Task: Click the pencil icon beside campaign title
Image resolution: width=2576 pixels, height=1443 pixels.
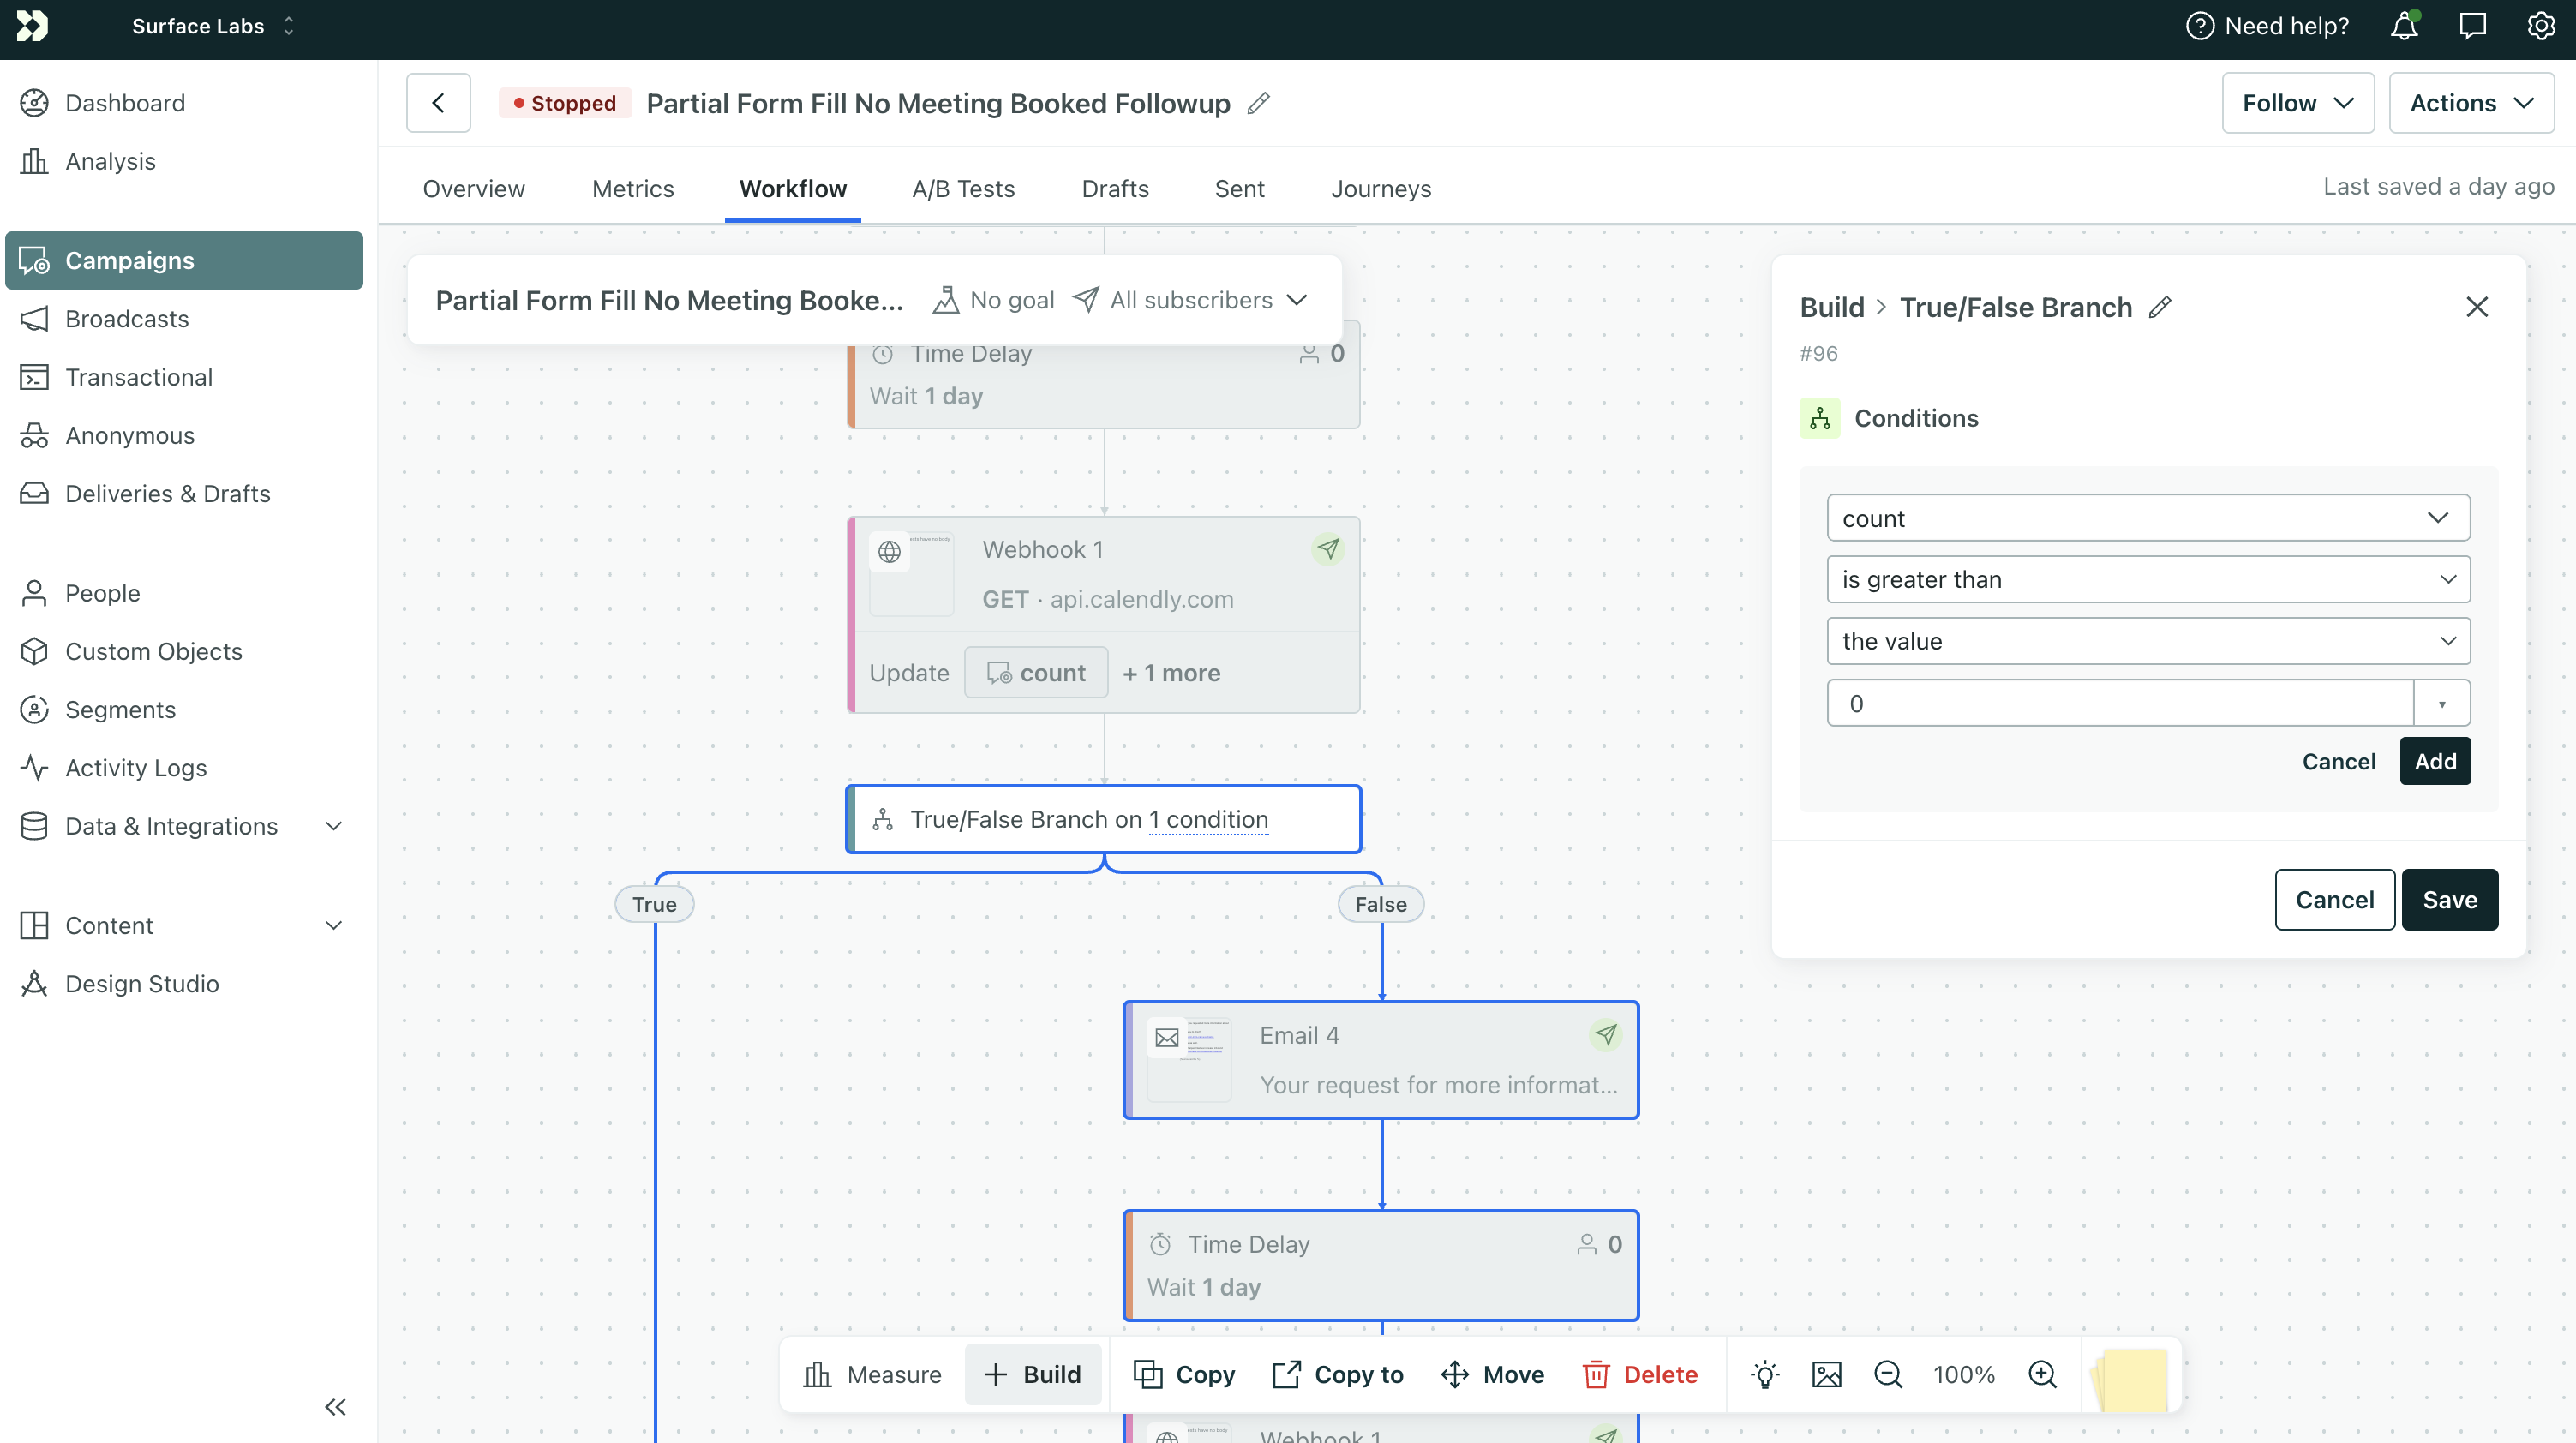Action: (1258, 103)
